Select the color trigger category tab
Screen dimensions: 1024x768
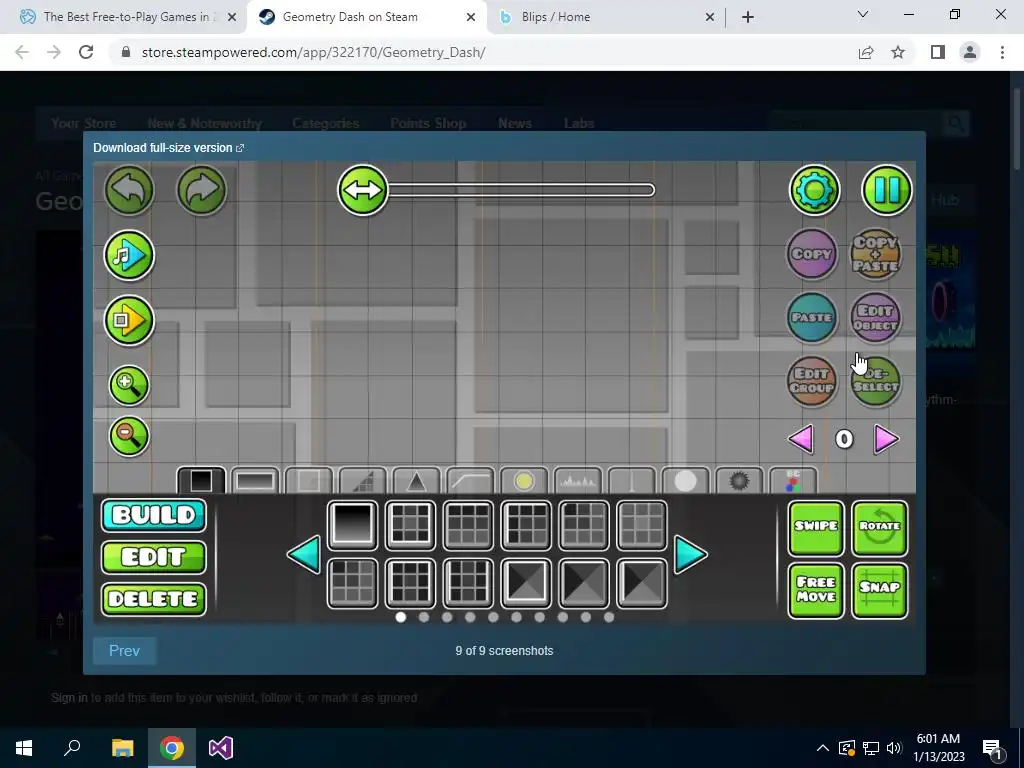point(793,481)
